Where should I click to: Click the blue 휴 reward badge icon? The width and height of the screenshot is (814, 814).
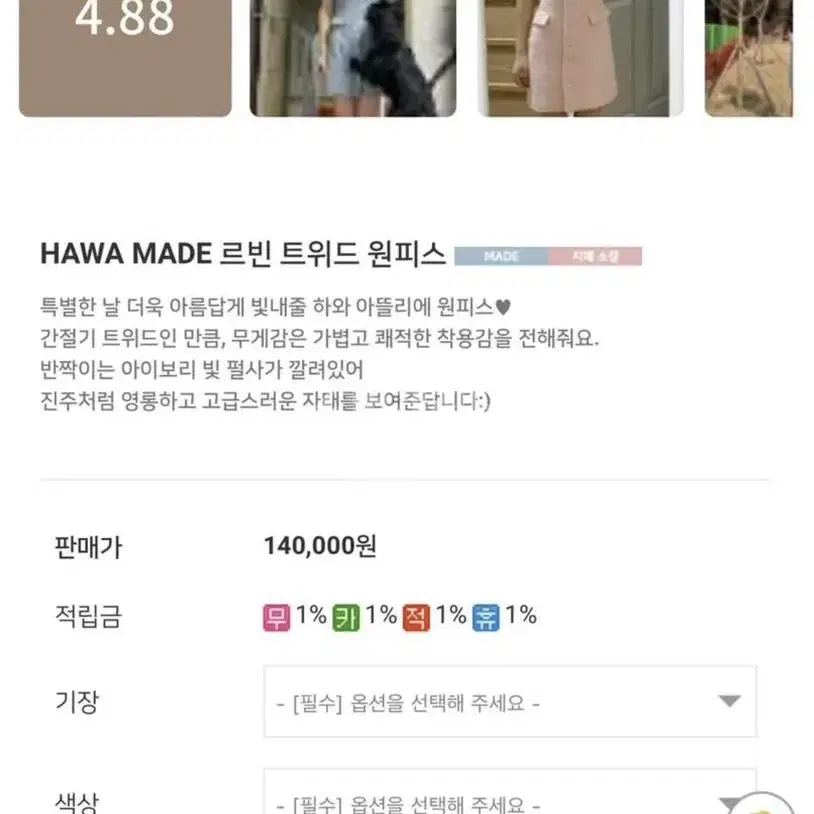click(486, 617)
